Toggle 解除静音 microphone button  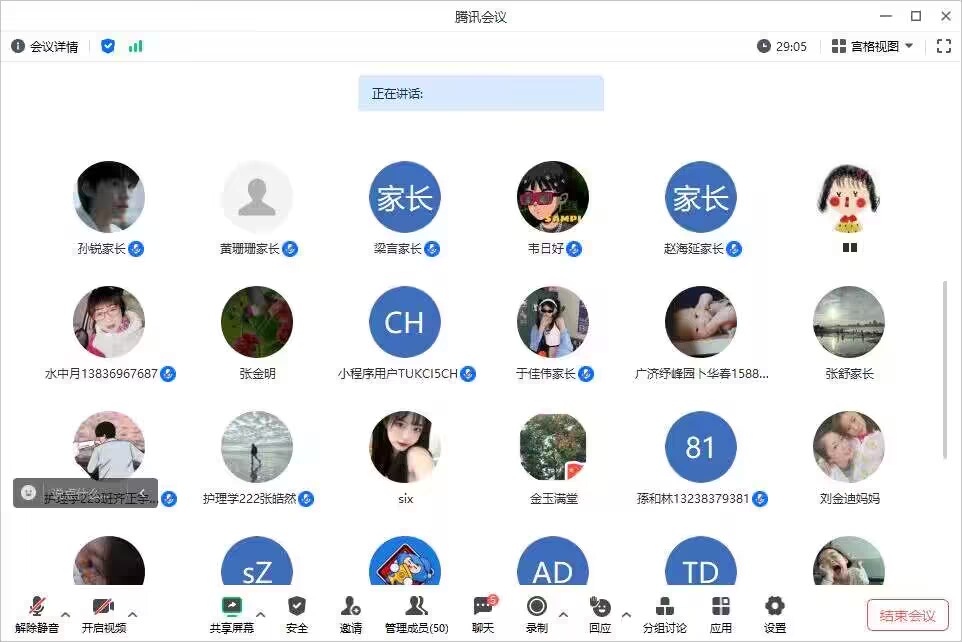37,614
